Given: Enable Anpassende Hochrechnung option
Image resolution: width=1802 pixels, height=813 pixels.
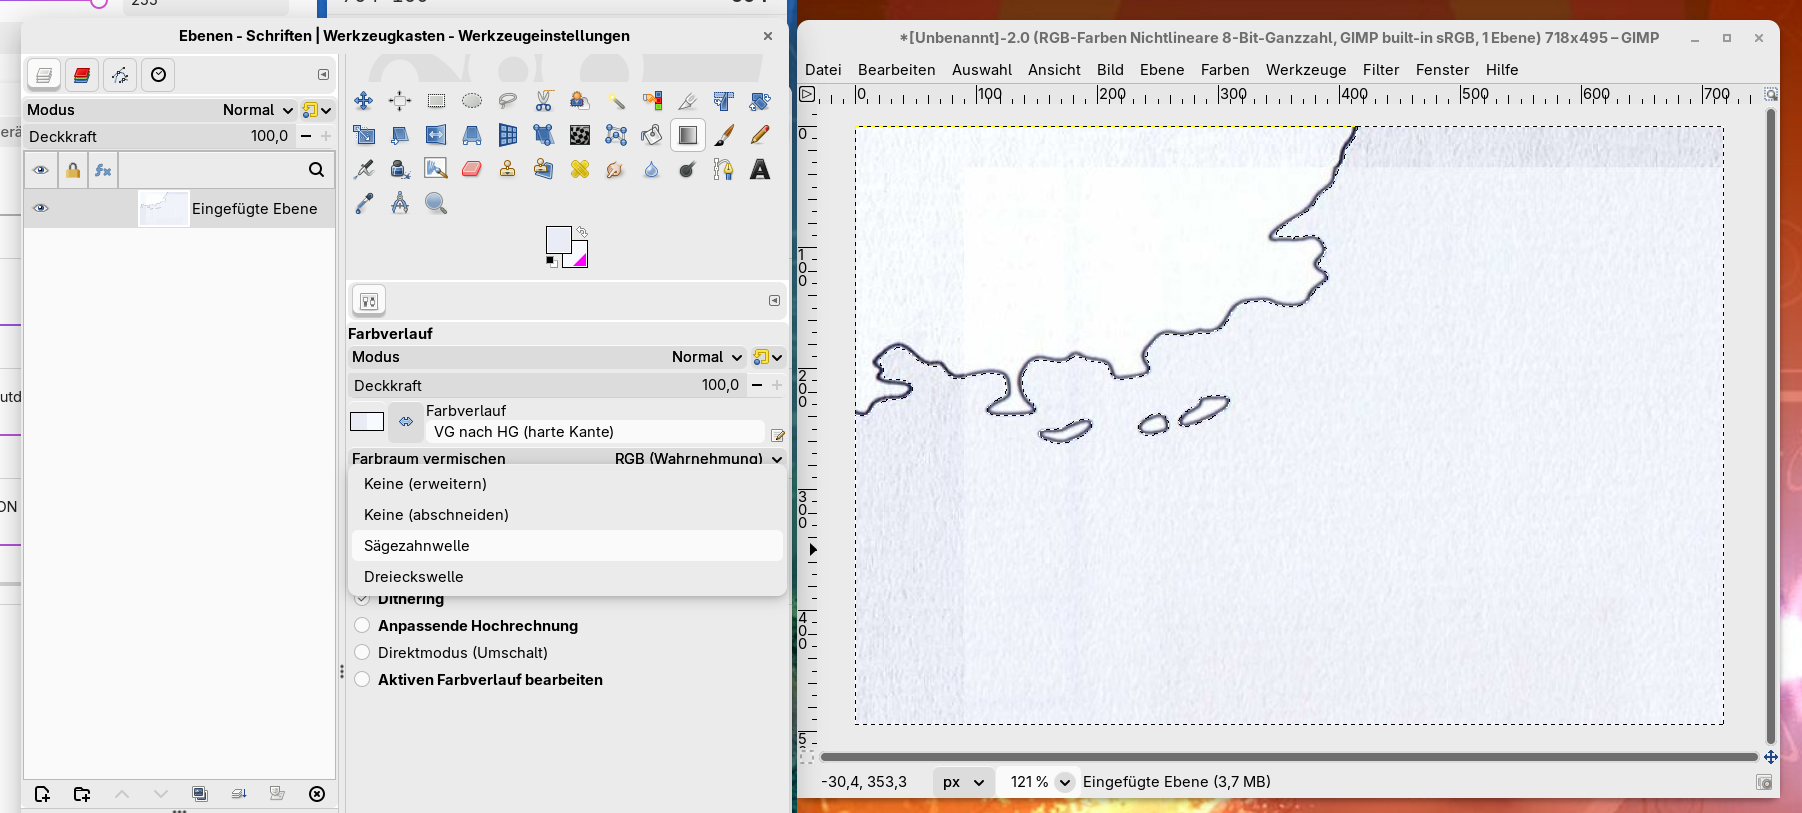Looking at the screenshot, I should tap(362, 626).
